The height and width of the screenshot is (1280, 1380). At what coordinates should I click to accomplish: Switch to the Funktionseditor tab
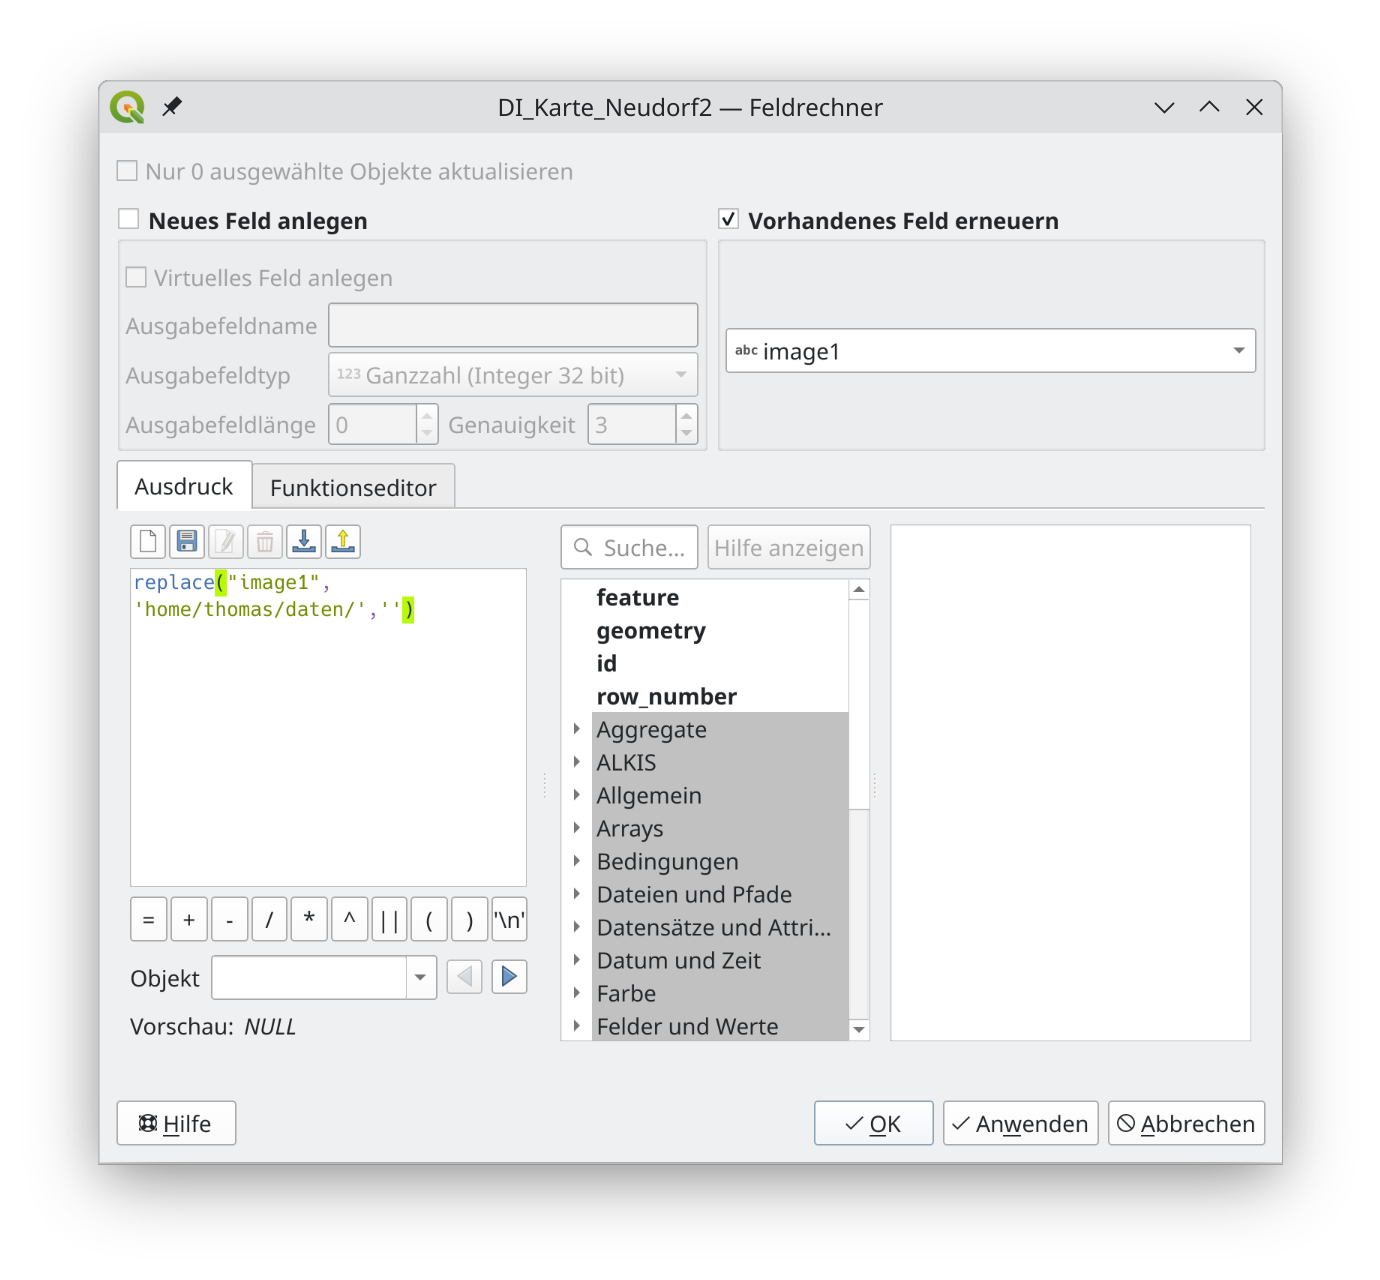coord(353,487)
